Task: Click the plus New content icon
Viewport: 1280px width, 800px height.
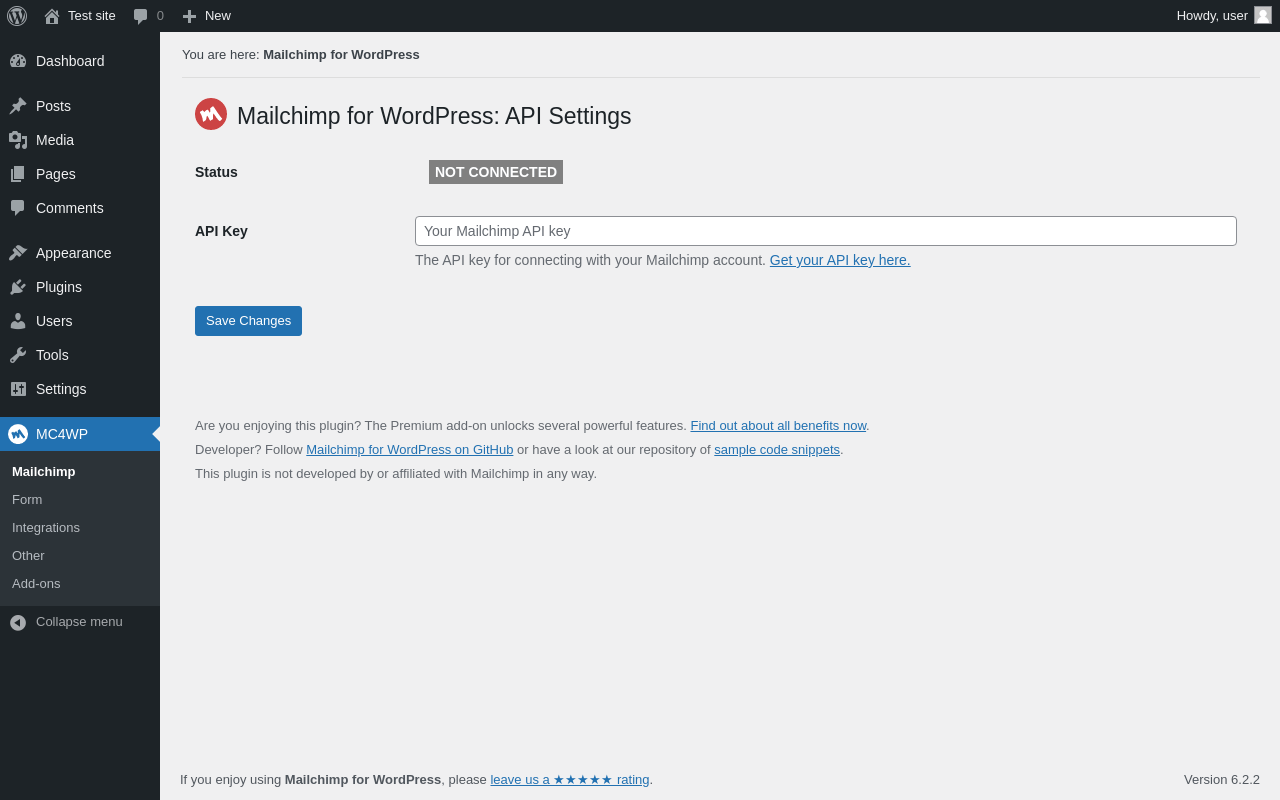Action: pyautogui.click(x=189, y=16)
